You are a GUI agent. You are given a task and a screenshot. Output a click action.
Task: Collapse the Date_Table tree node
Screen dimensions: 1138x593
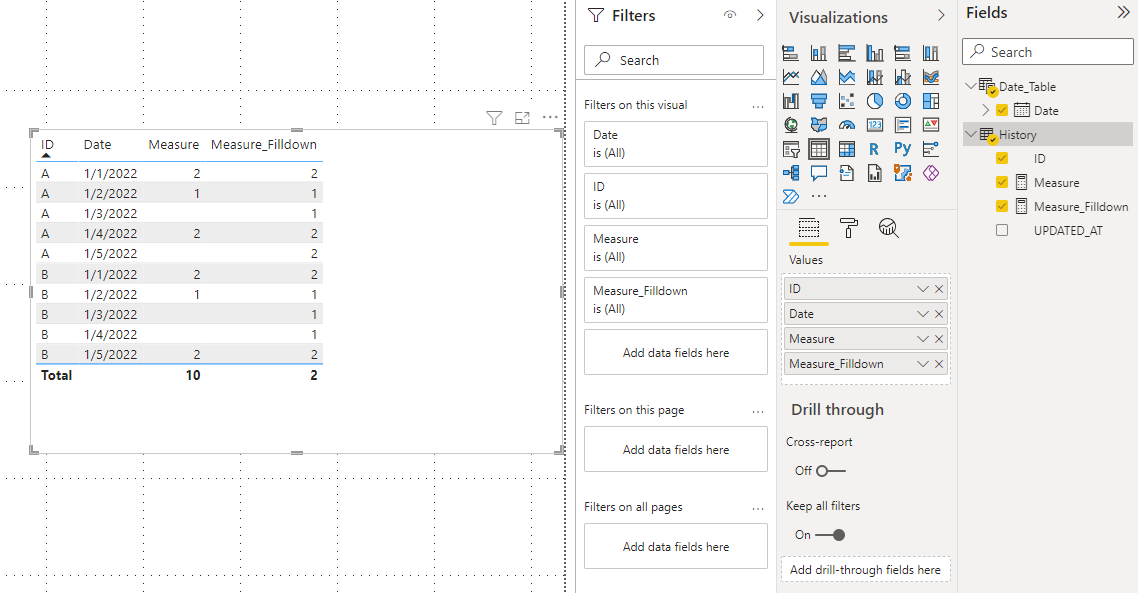click(970, 86)
